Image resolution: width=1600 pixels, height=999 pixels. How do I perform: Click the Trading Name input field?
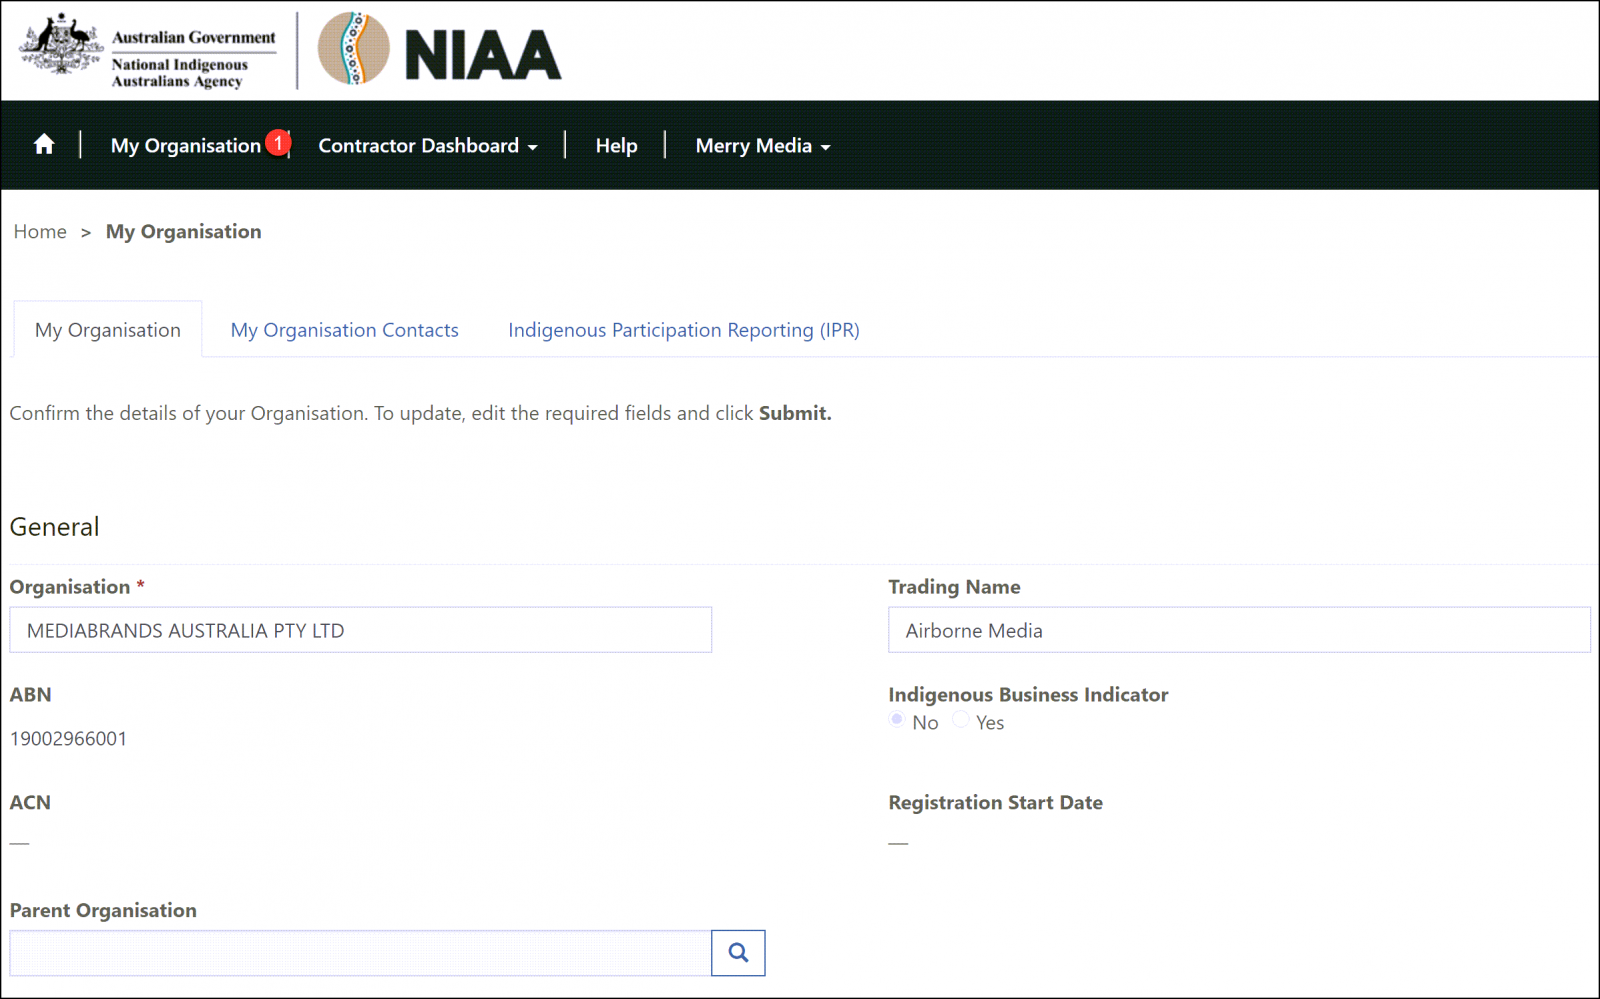tap(1239, 630)
